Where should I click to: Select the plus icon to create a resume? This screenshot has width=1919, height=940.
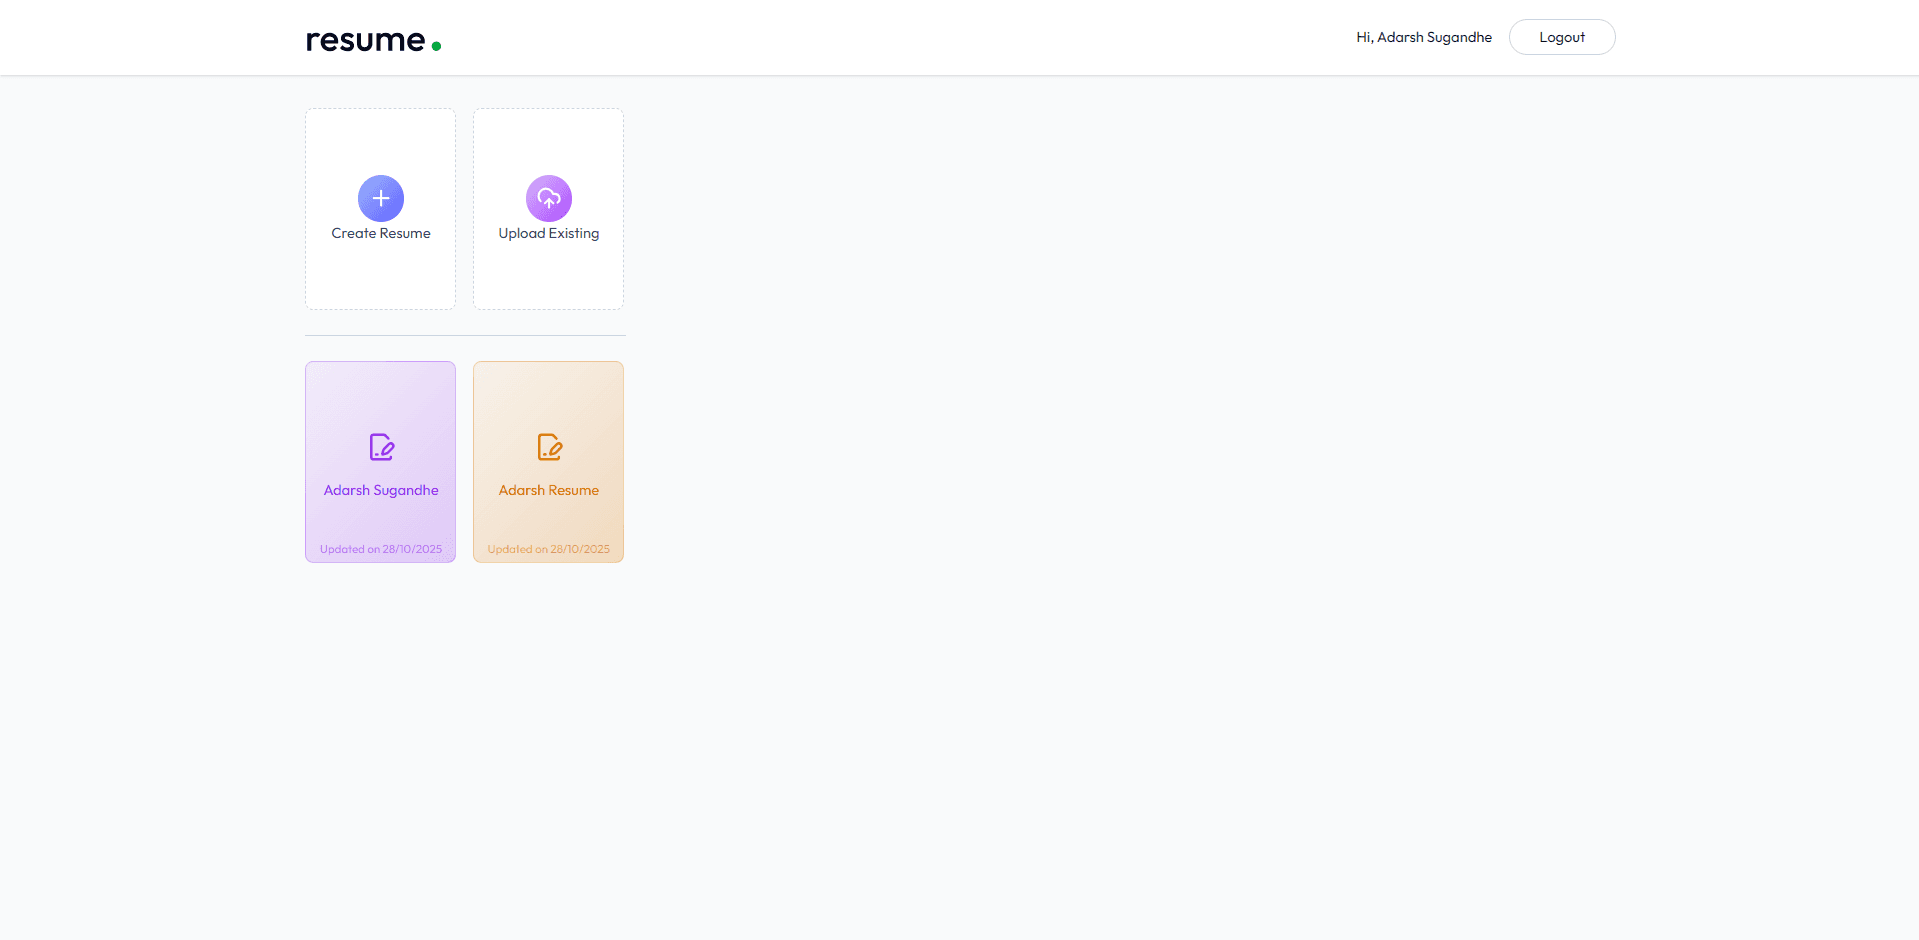pyautogui.click(x=380, y=198)
